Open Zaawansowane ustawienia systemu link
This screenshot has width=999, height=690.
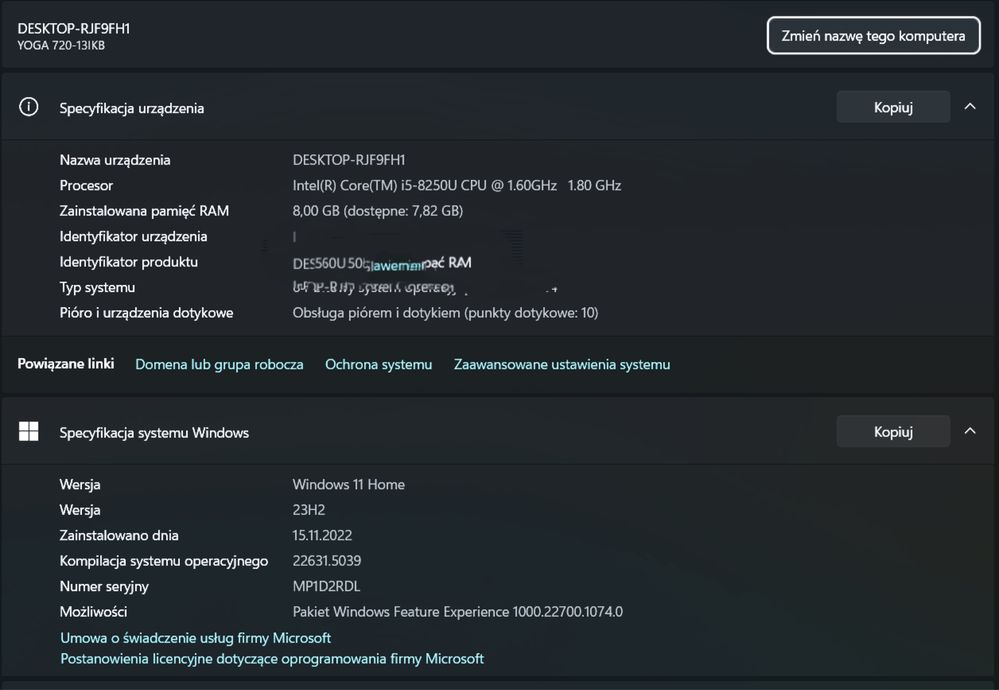(x=562, y=364)
